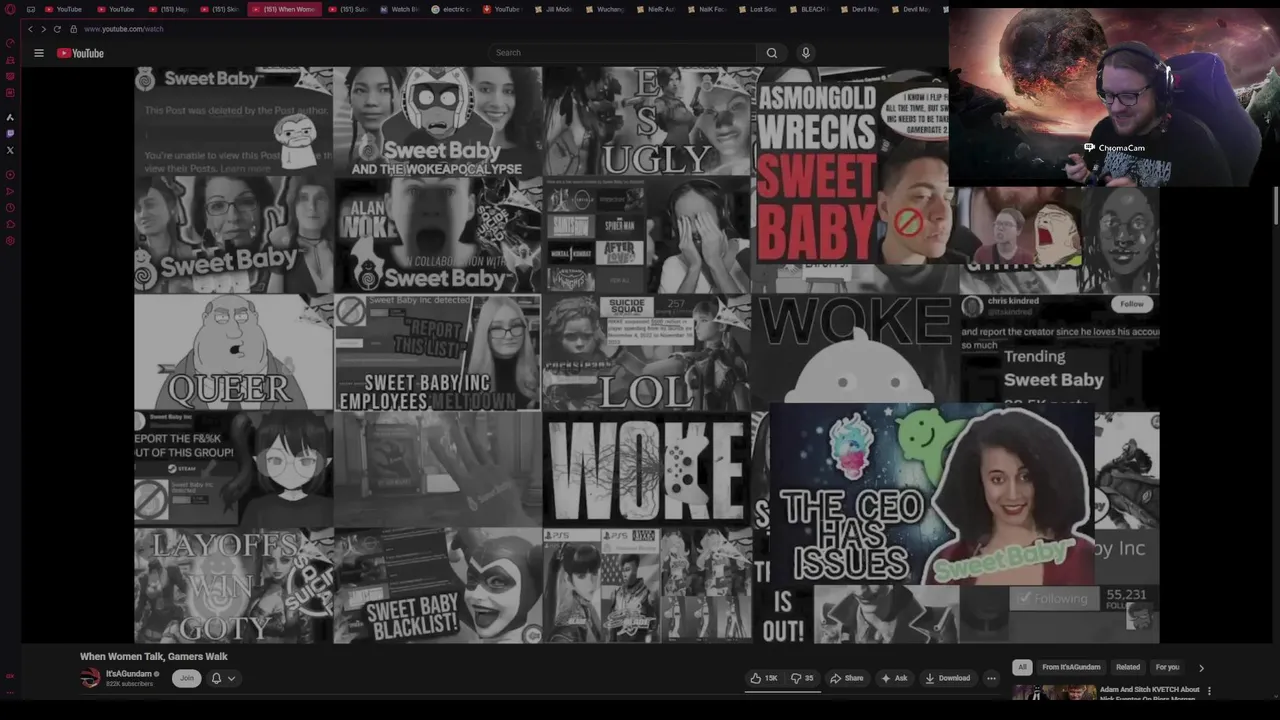
Task: Click the Join channel button
Action: click(186, 678)
